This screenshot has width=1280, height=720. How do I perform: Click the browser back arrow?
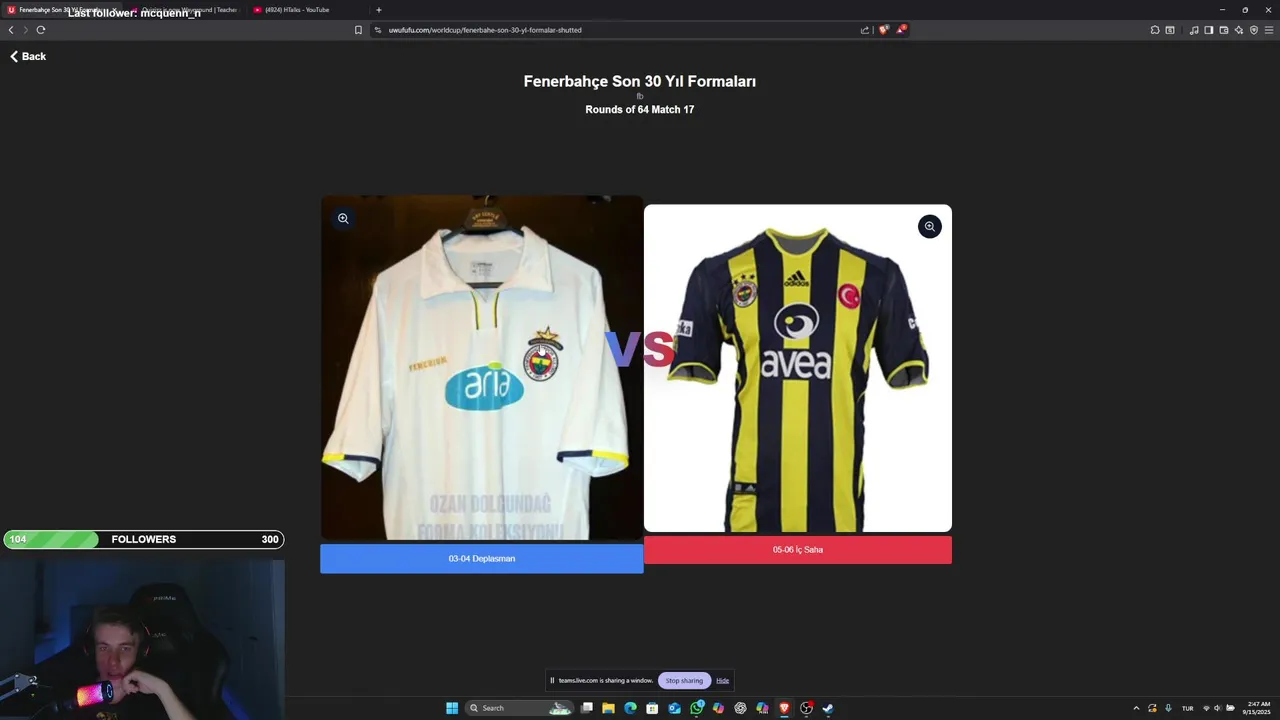(11, 30)
